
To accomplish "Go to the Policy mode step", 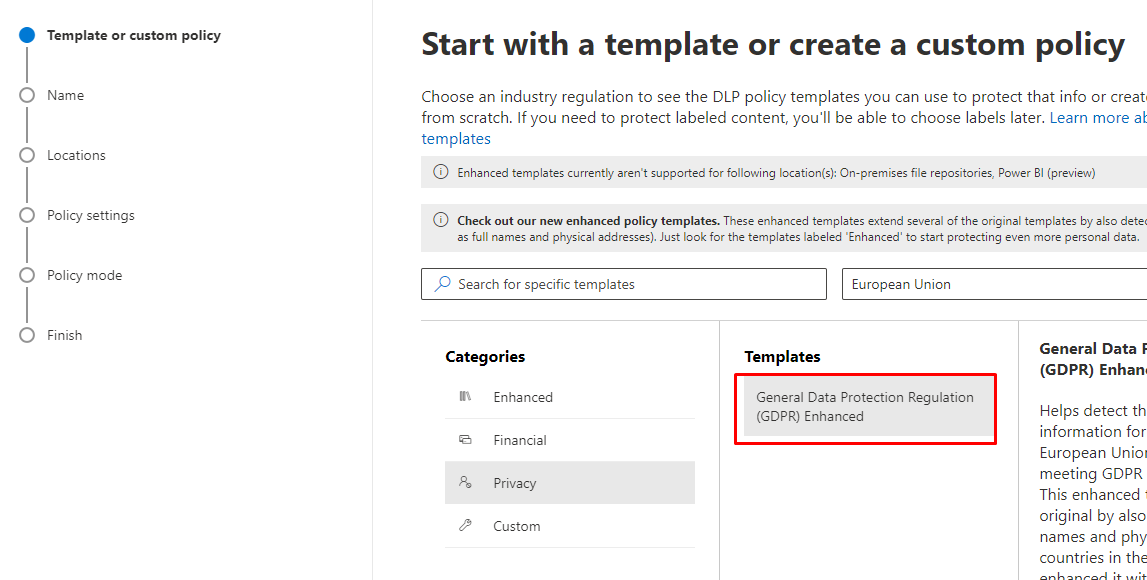I will pyautogui.click(x=84, y=275).
